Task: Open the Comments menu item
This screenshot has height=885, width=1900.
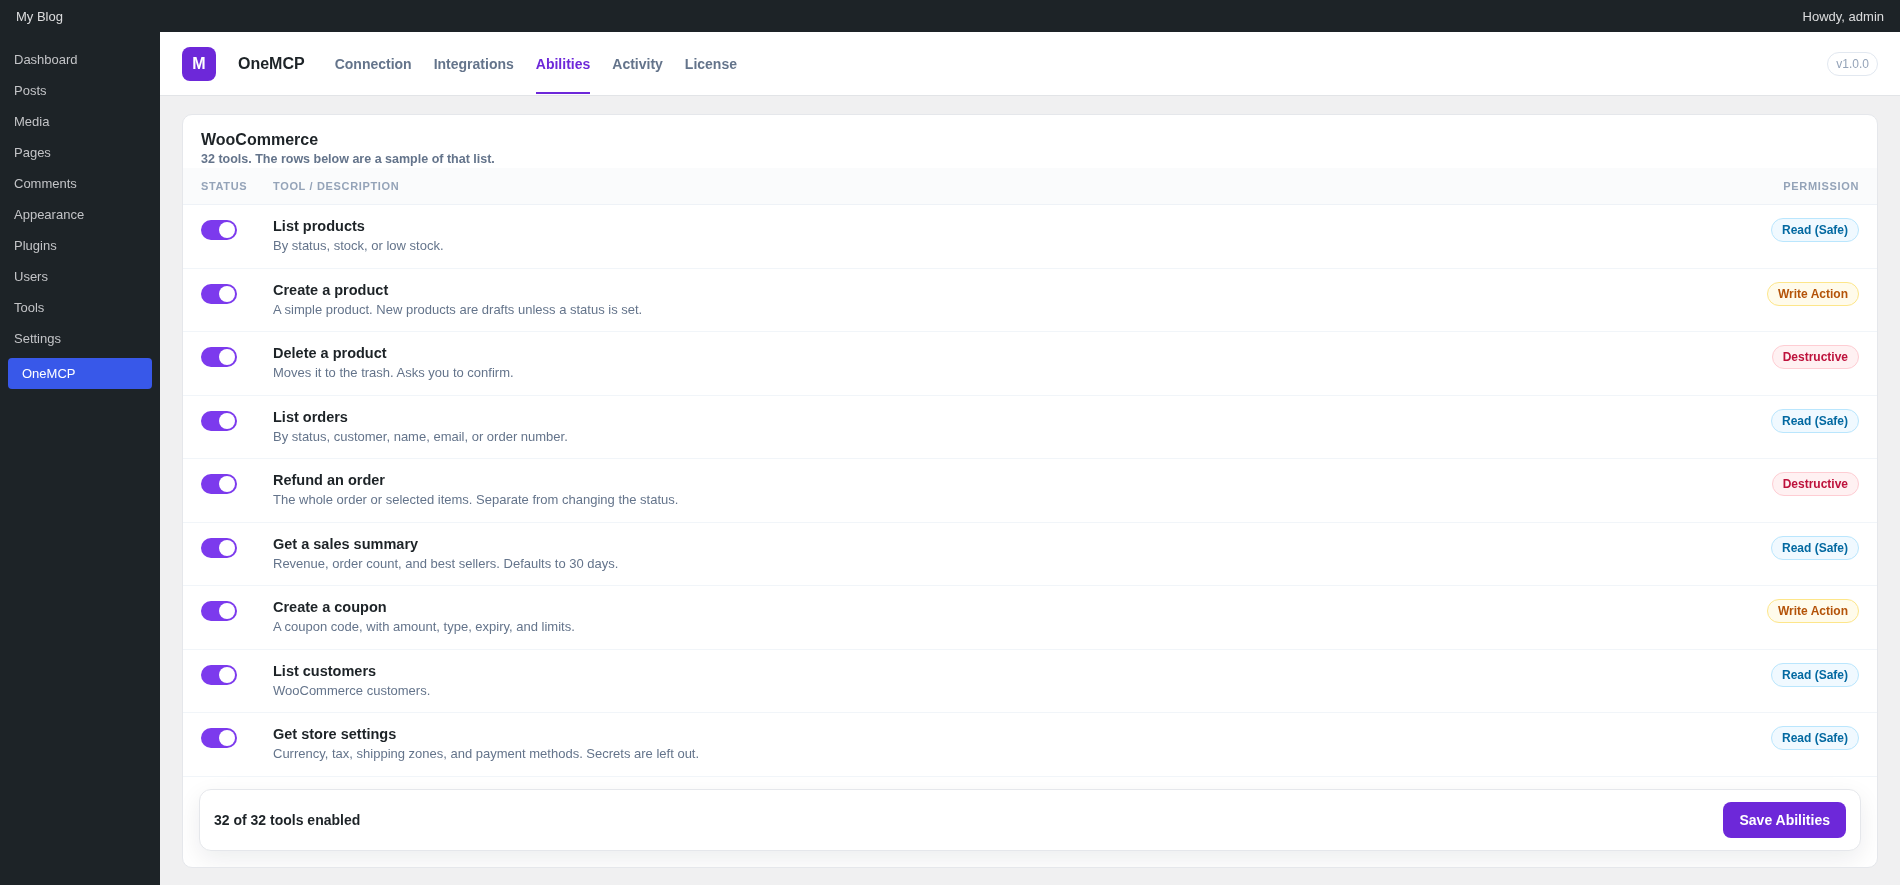Action: [80, 183]
